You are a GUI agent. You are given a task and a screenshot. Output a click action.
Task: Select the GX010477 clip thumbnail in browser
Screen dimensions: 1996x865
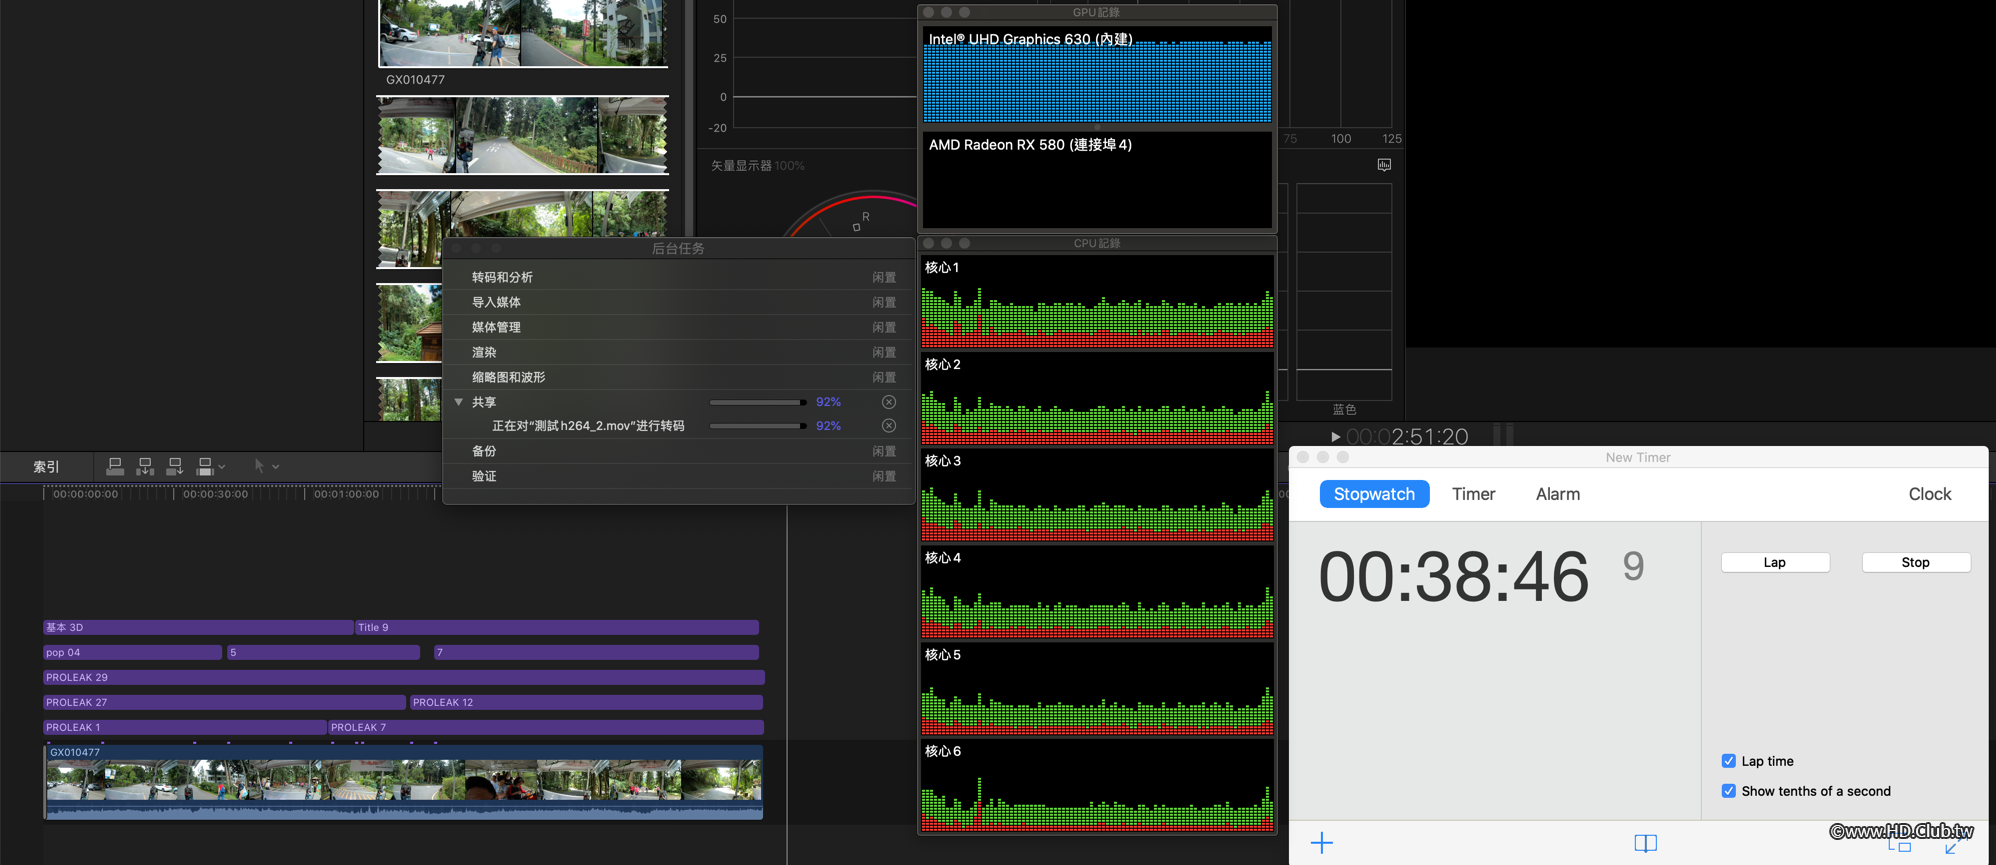pyautogui.click(x=522, y=34)
